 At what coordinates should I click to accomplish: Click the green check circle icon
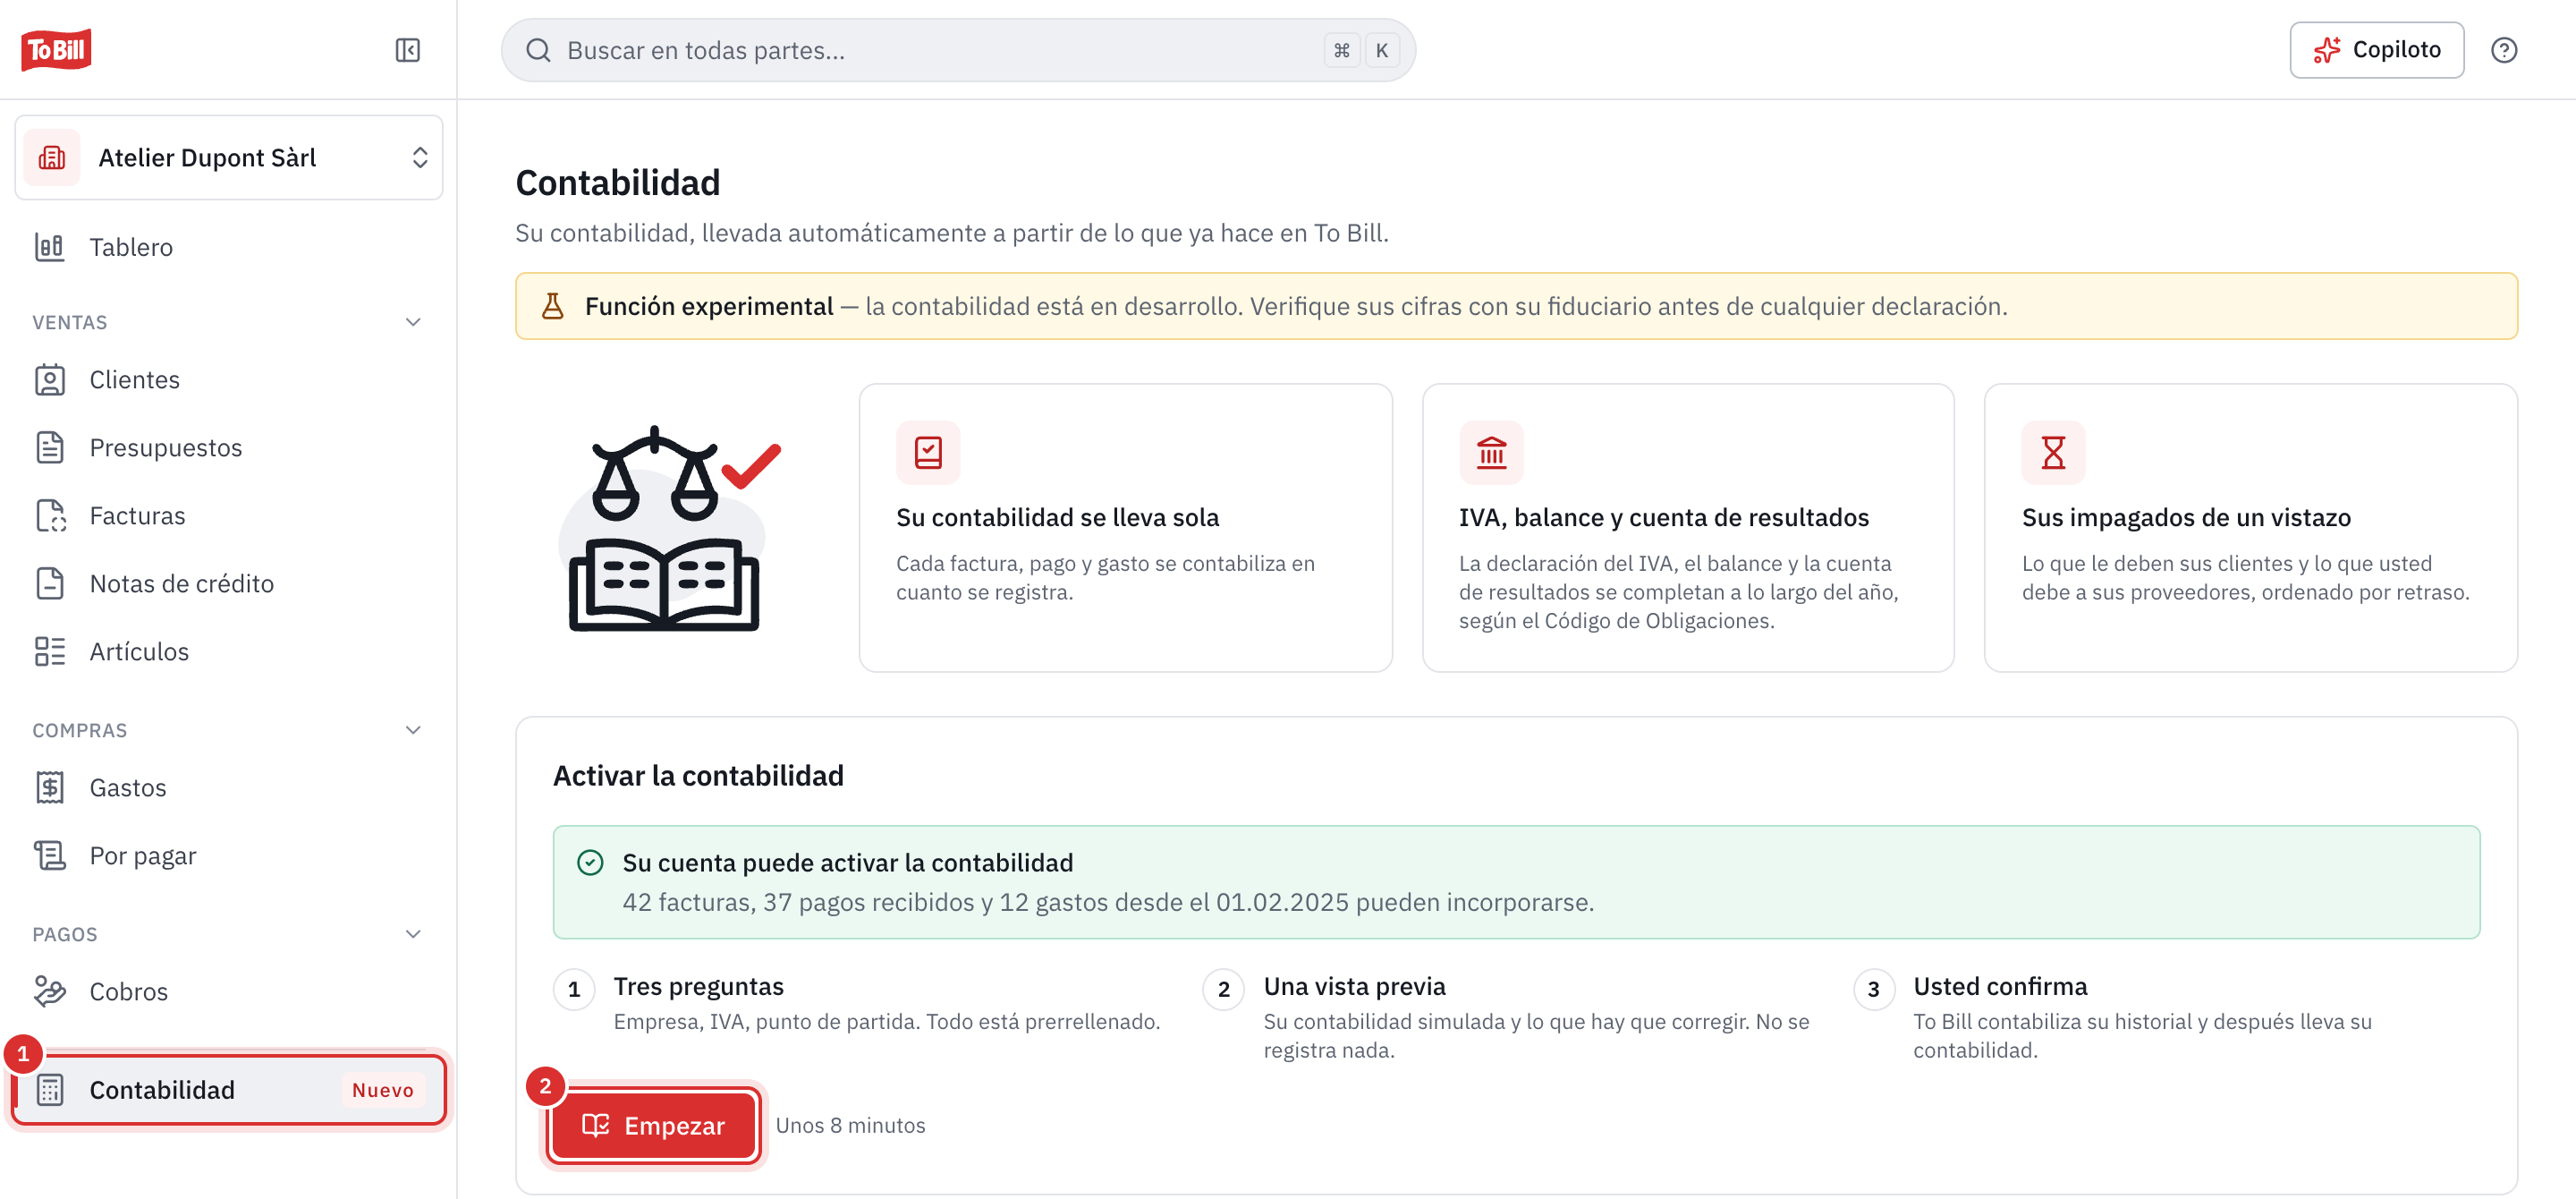[590, 863]
